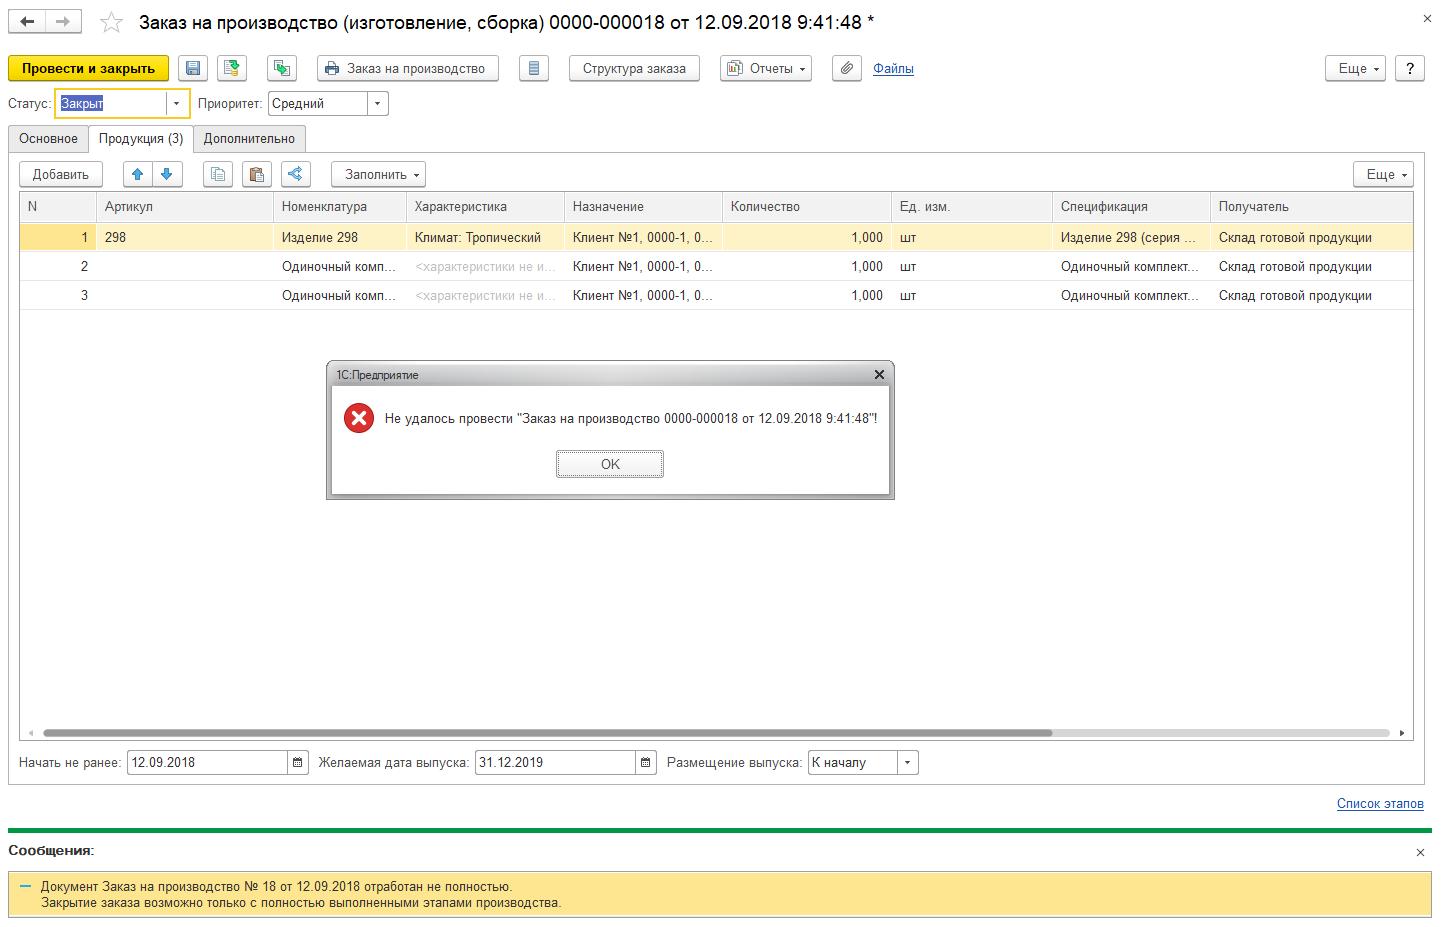Close the error dialog with X
Image resolution: width=1441 pixels, height=927 pixels.
pos(879,375)
